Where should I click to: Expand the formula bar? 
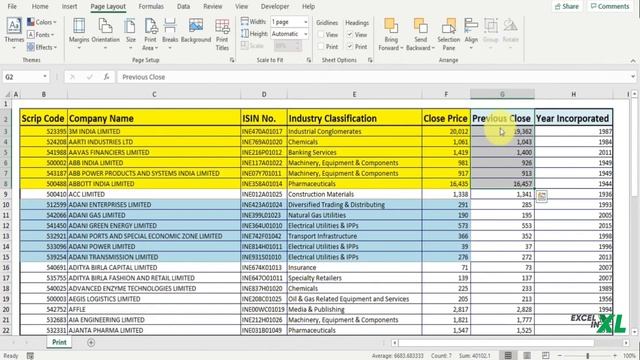(x=633, y=77)
